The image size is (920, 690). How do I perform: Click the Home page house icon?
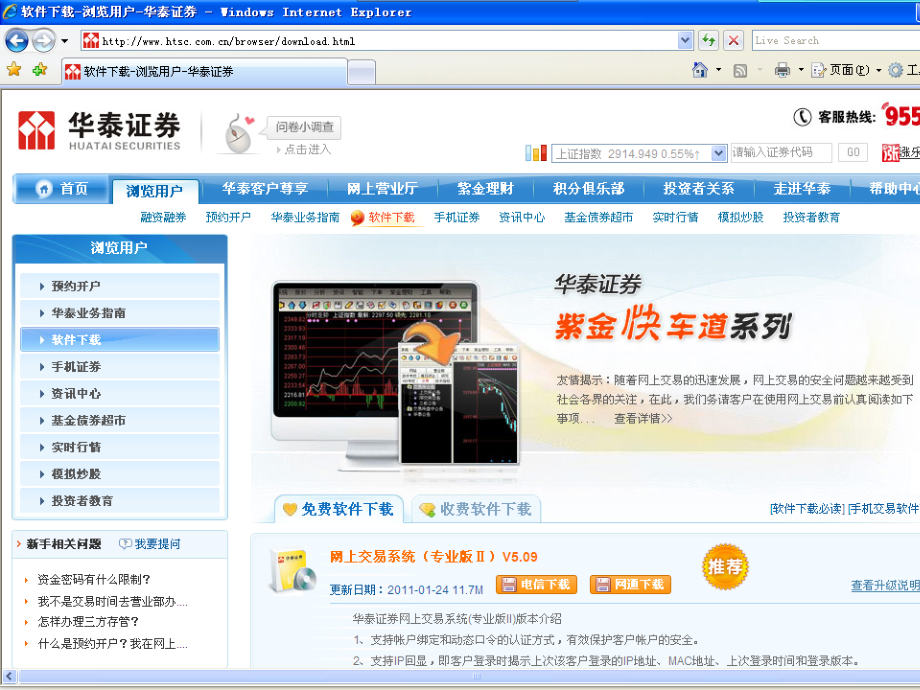point(699,70)
